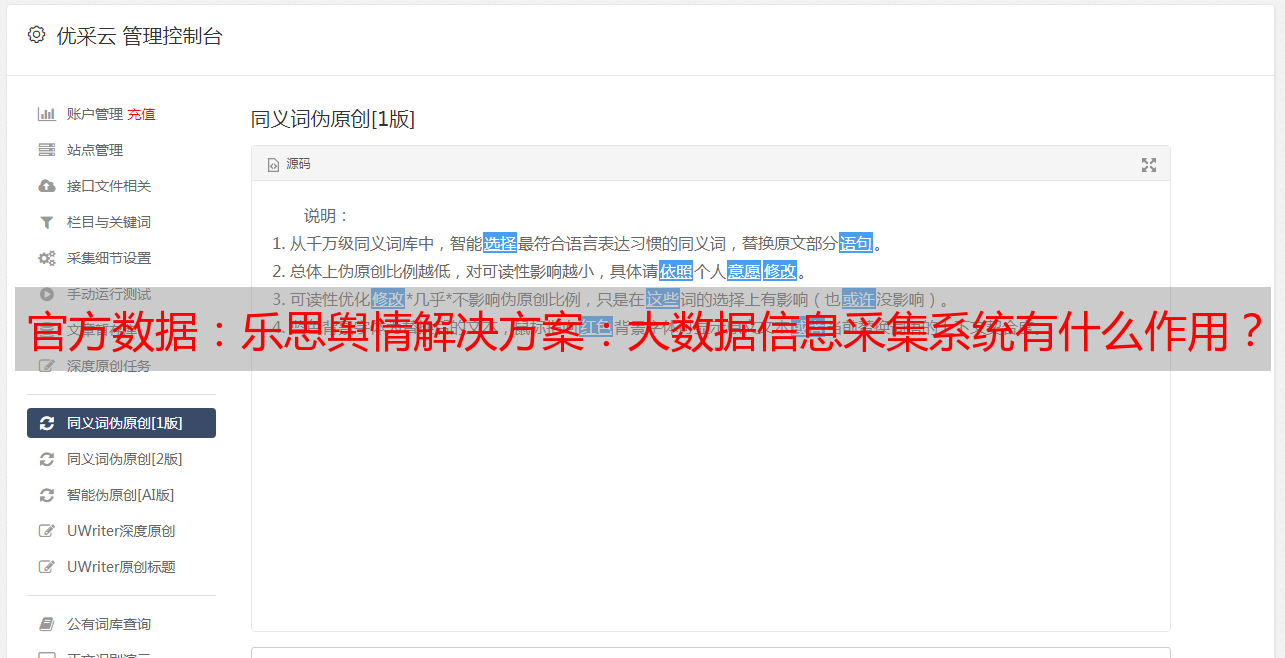Click the 接口文件相关 cloud upload icon

click(x=46, y=186)
